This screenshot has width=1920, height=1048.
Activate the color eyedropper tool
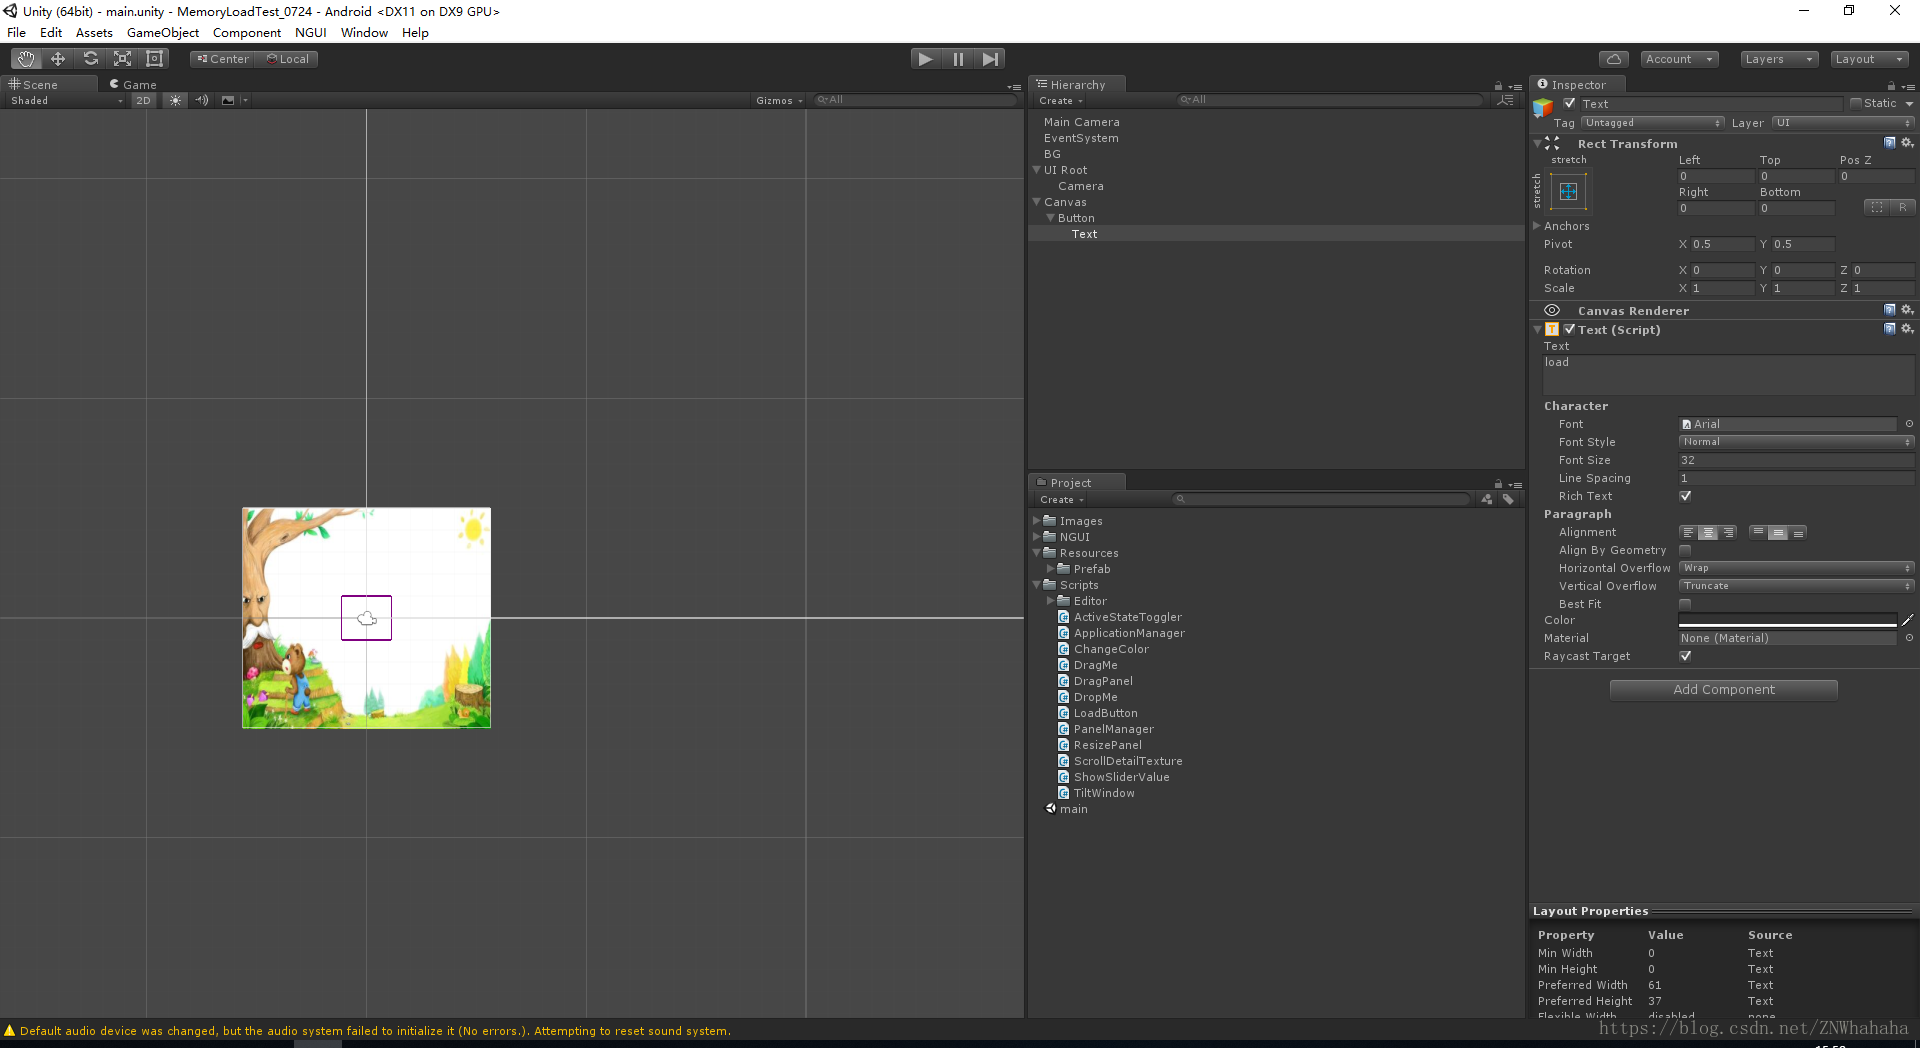(x=1908, y=620)
